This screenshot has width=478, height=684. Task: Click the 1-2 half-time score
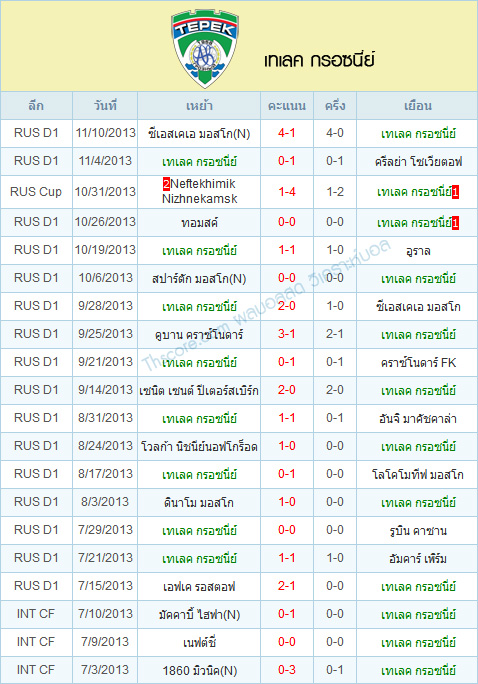click(335, 192)
